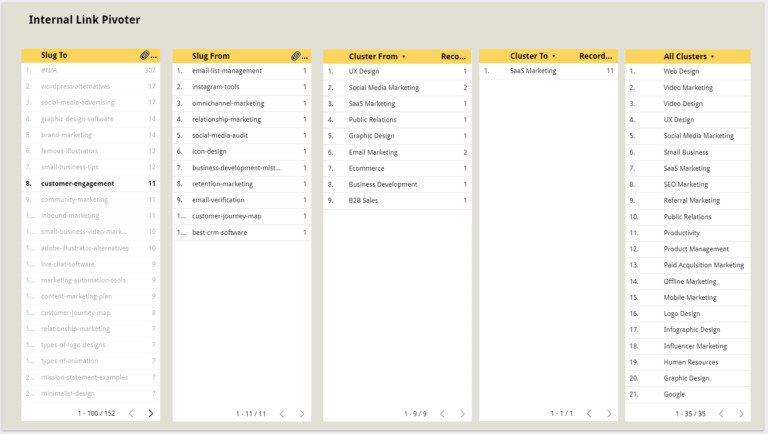Select Influencer Marketing in All Clusters
Viewport: 768px width, 434px height.
688,346
